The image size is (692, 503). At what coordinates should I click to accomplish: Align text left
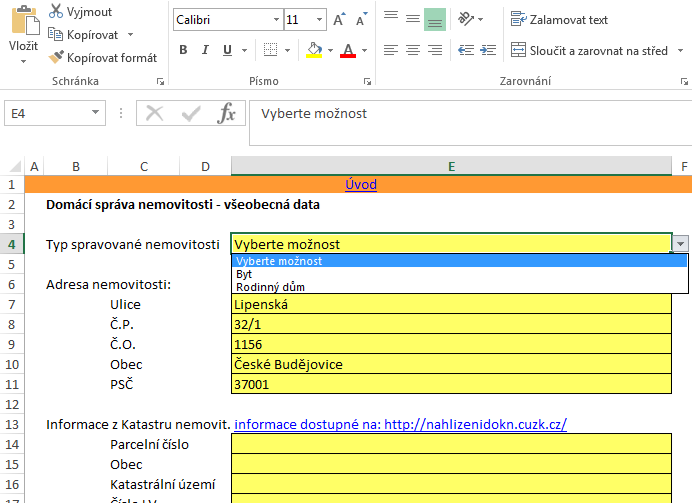[x=391, y=50]
